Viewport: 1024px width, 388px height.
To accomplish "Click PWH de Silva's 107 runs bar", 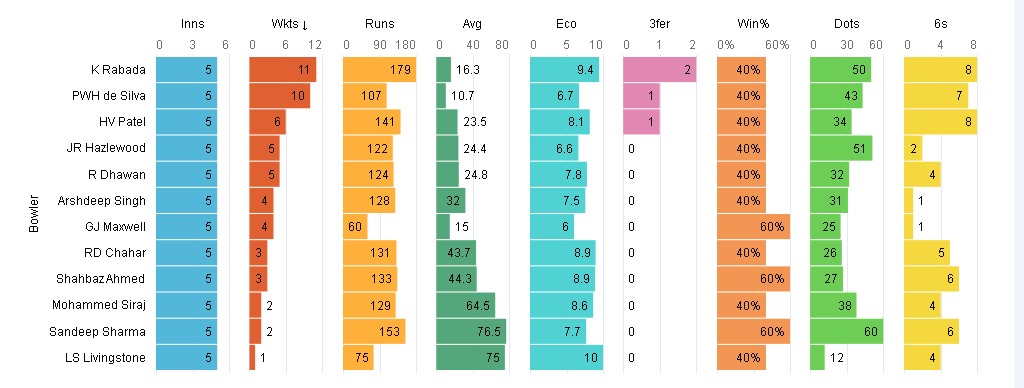I will (364, 96).
